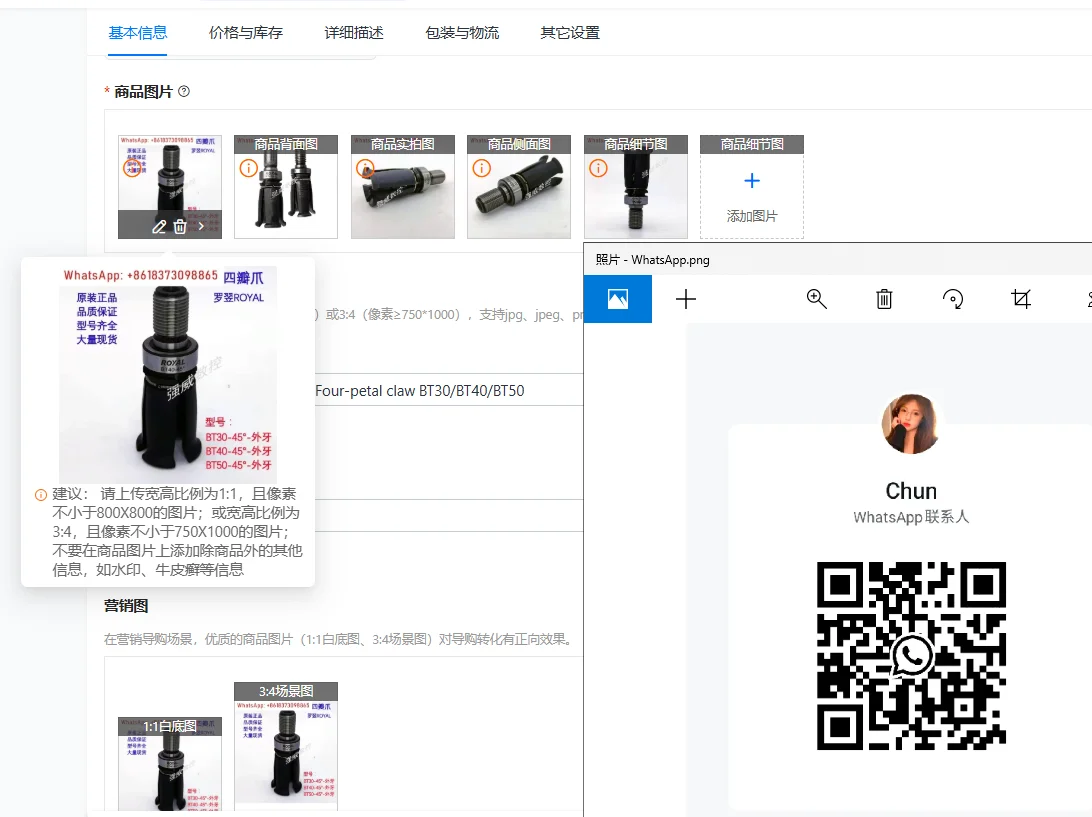Click the 添加图片 upload label

point(751,216)
